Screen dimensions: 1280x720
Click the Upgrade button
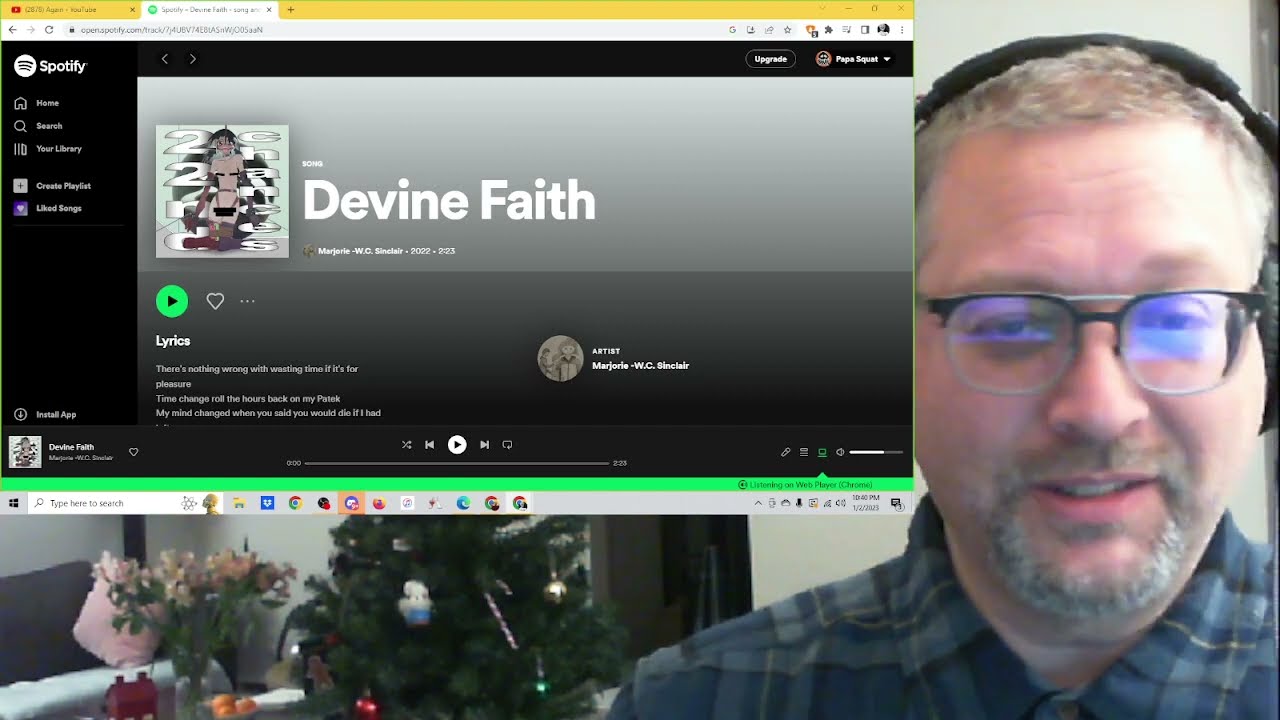[x=770, y=59]
